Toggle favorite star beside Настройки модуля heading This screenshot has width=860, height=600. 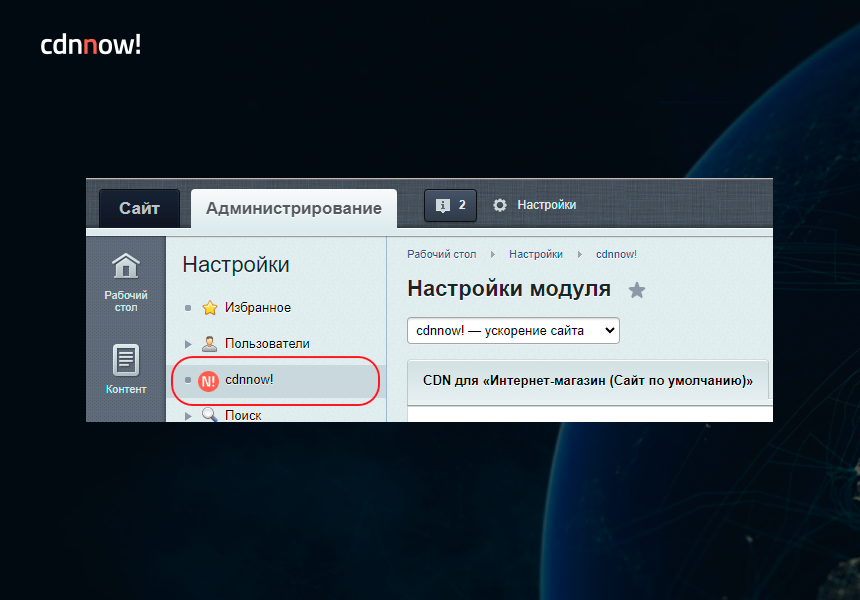coord(637,288)
